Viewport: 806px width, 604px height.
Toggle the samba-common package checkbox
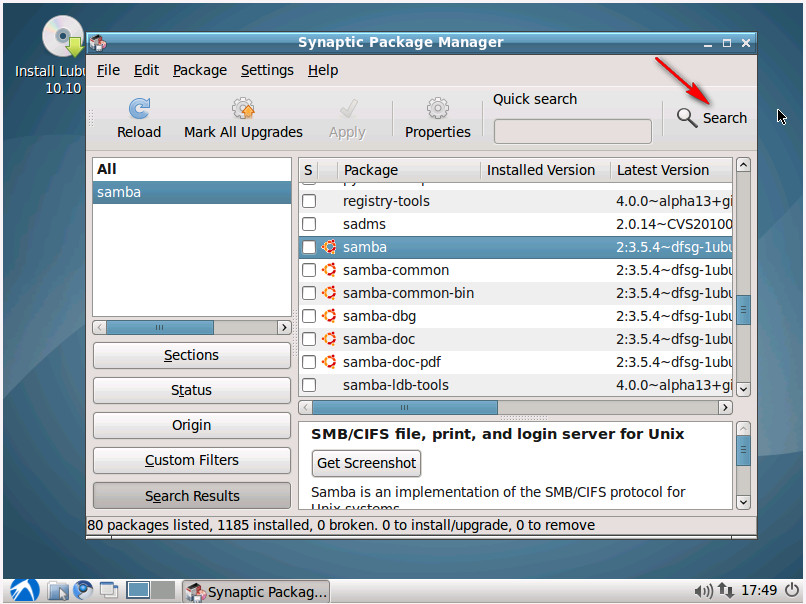coord(309,270)
